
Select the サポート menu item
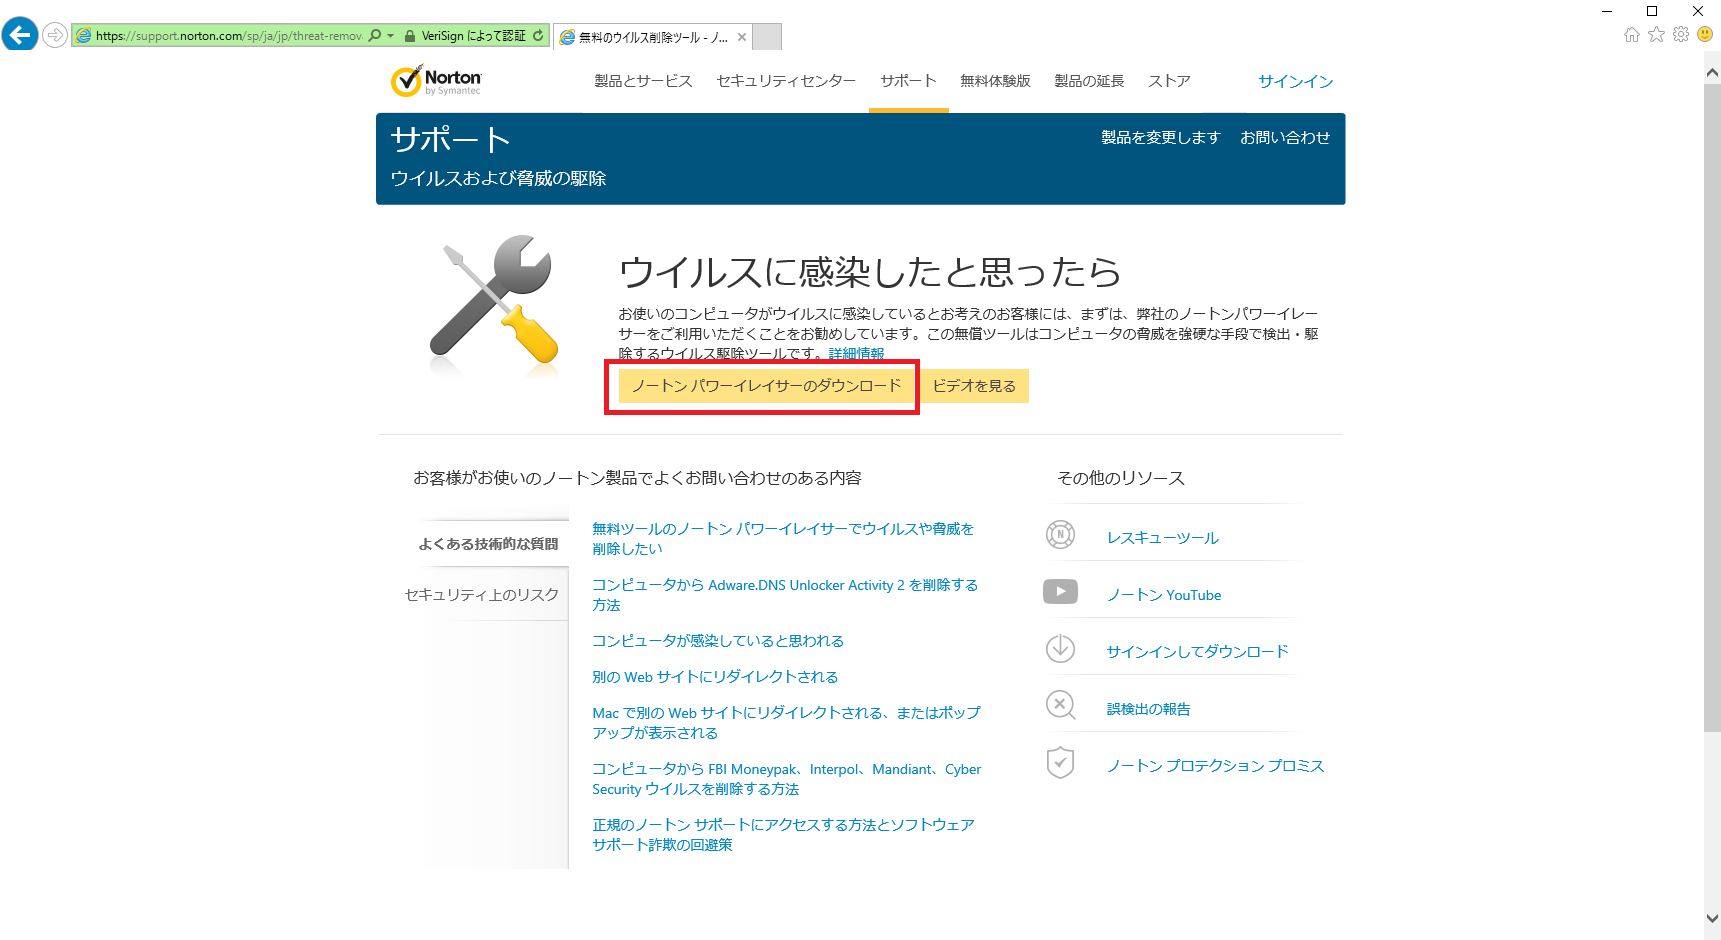click(908, 81)
